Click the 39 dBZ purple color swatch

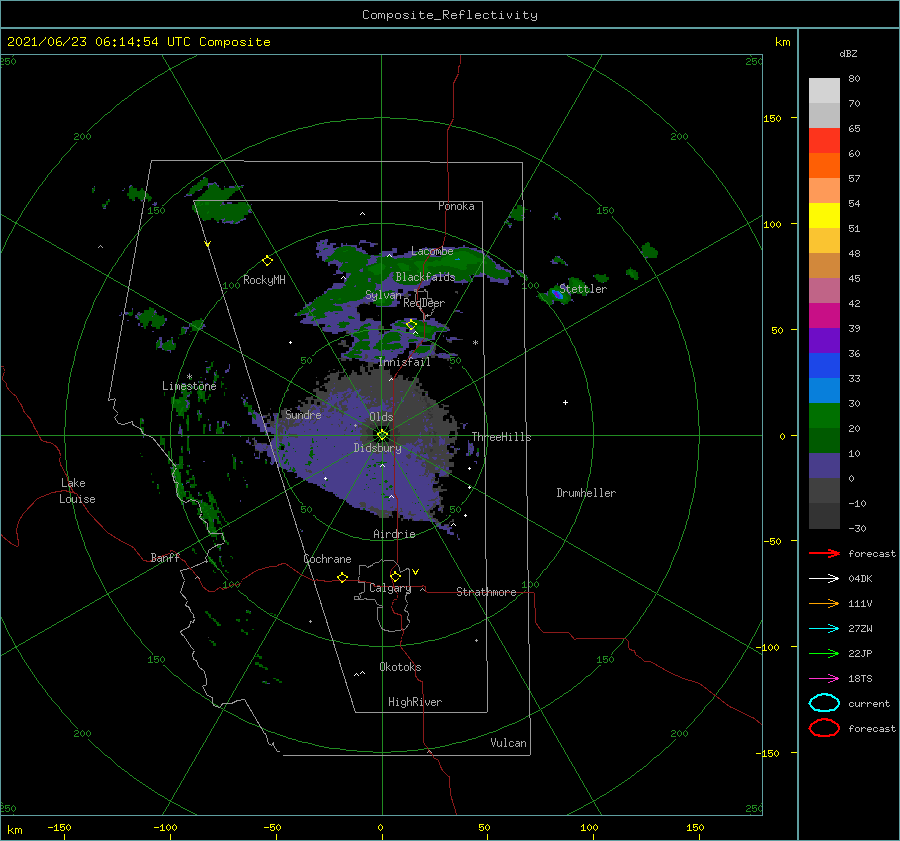pyautogui.click(x=824, y=340)
